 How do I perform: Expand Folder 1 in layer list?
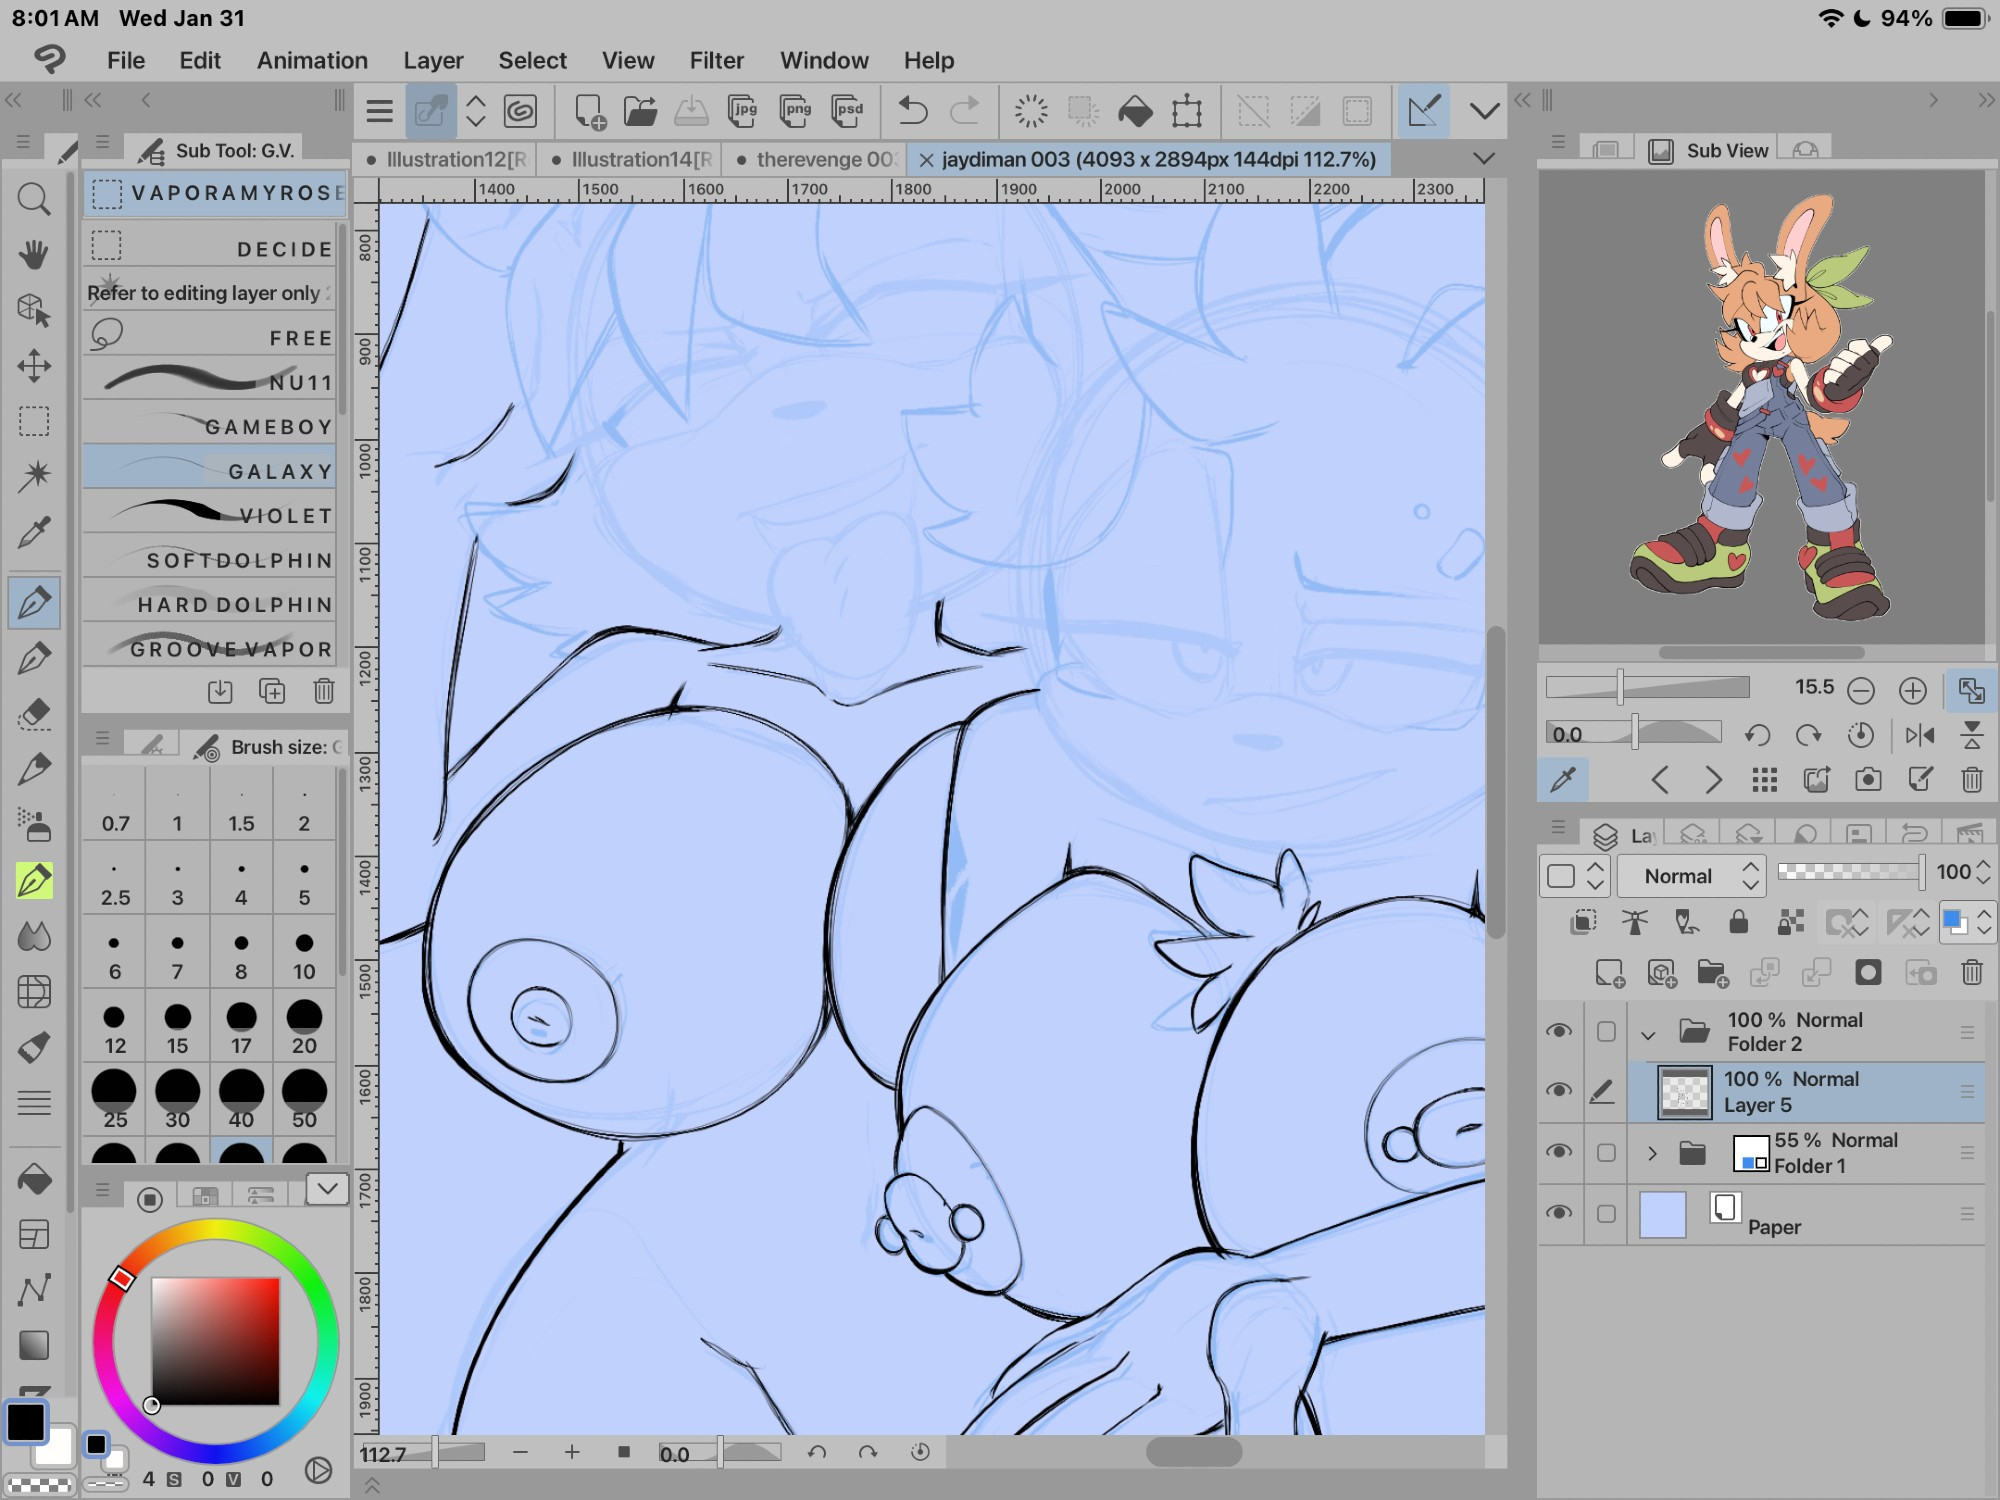pos(1652,1153)
